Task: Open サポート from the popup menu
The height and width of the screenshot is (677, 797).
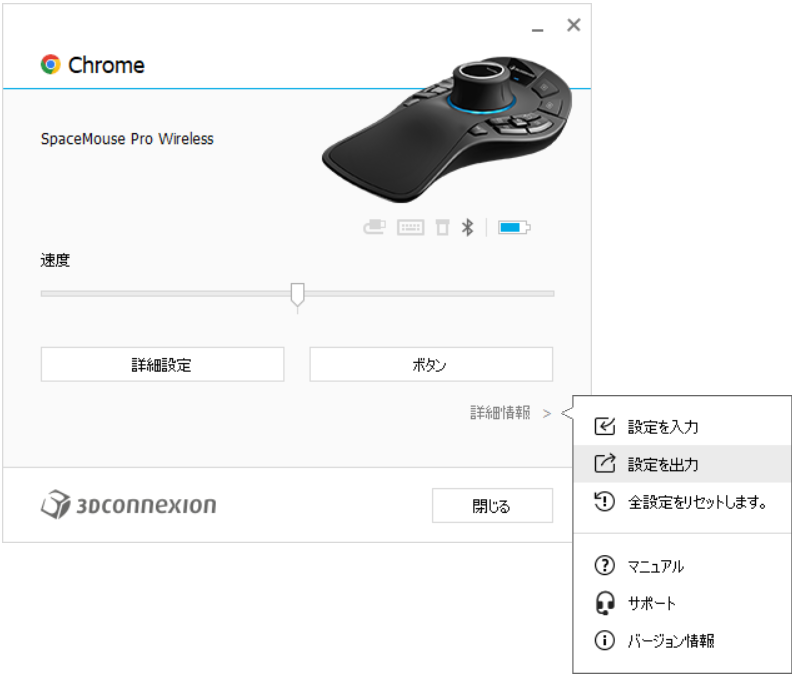Action: coord(682,603)
